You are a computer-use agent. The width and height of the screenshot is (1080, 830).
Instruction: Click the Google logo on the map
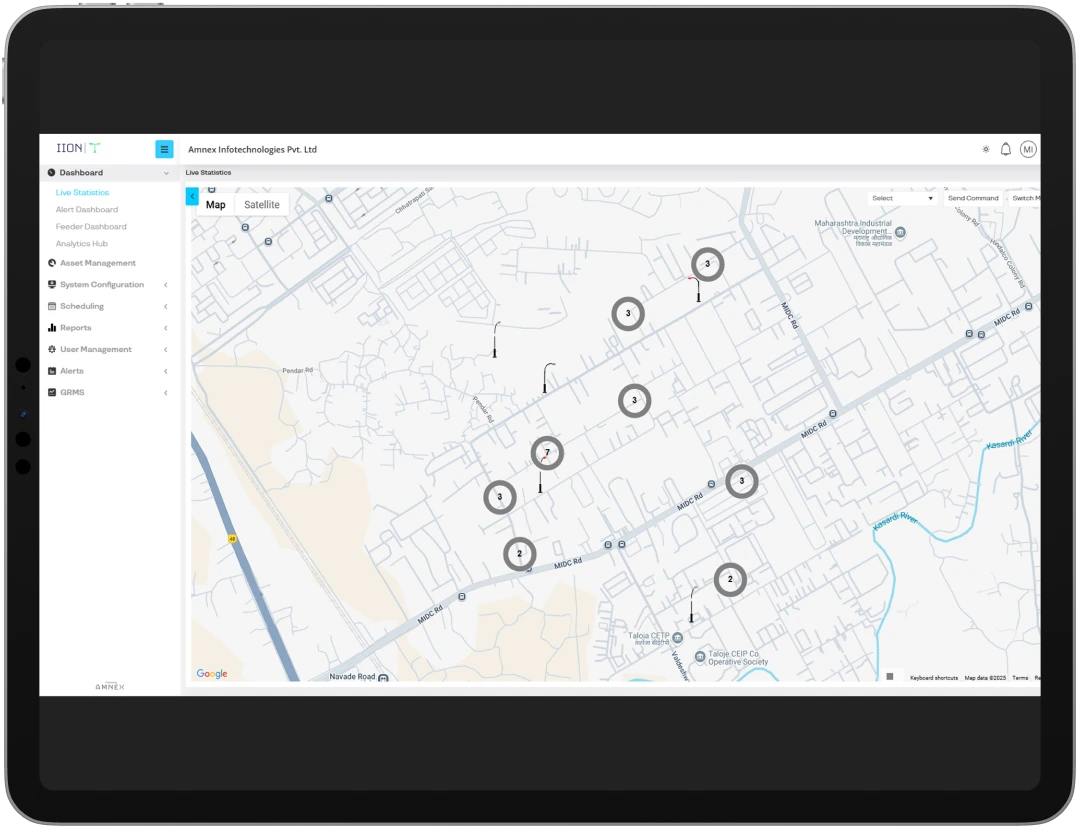coord(212,674)
